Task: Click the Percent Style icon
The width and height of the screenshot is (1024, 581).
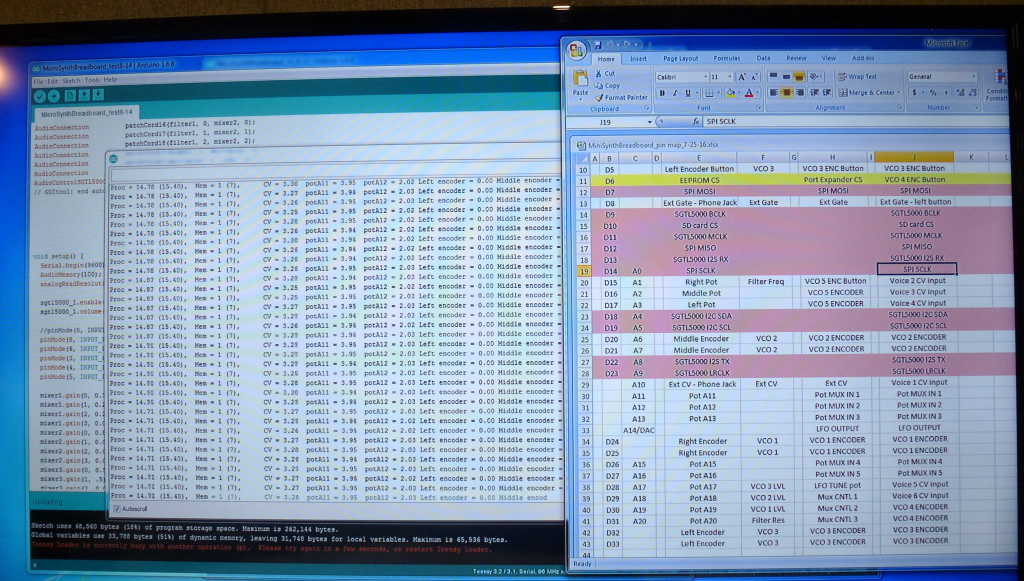Action: click(933, 93)
